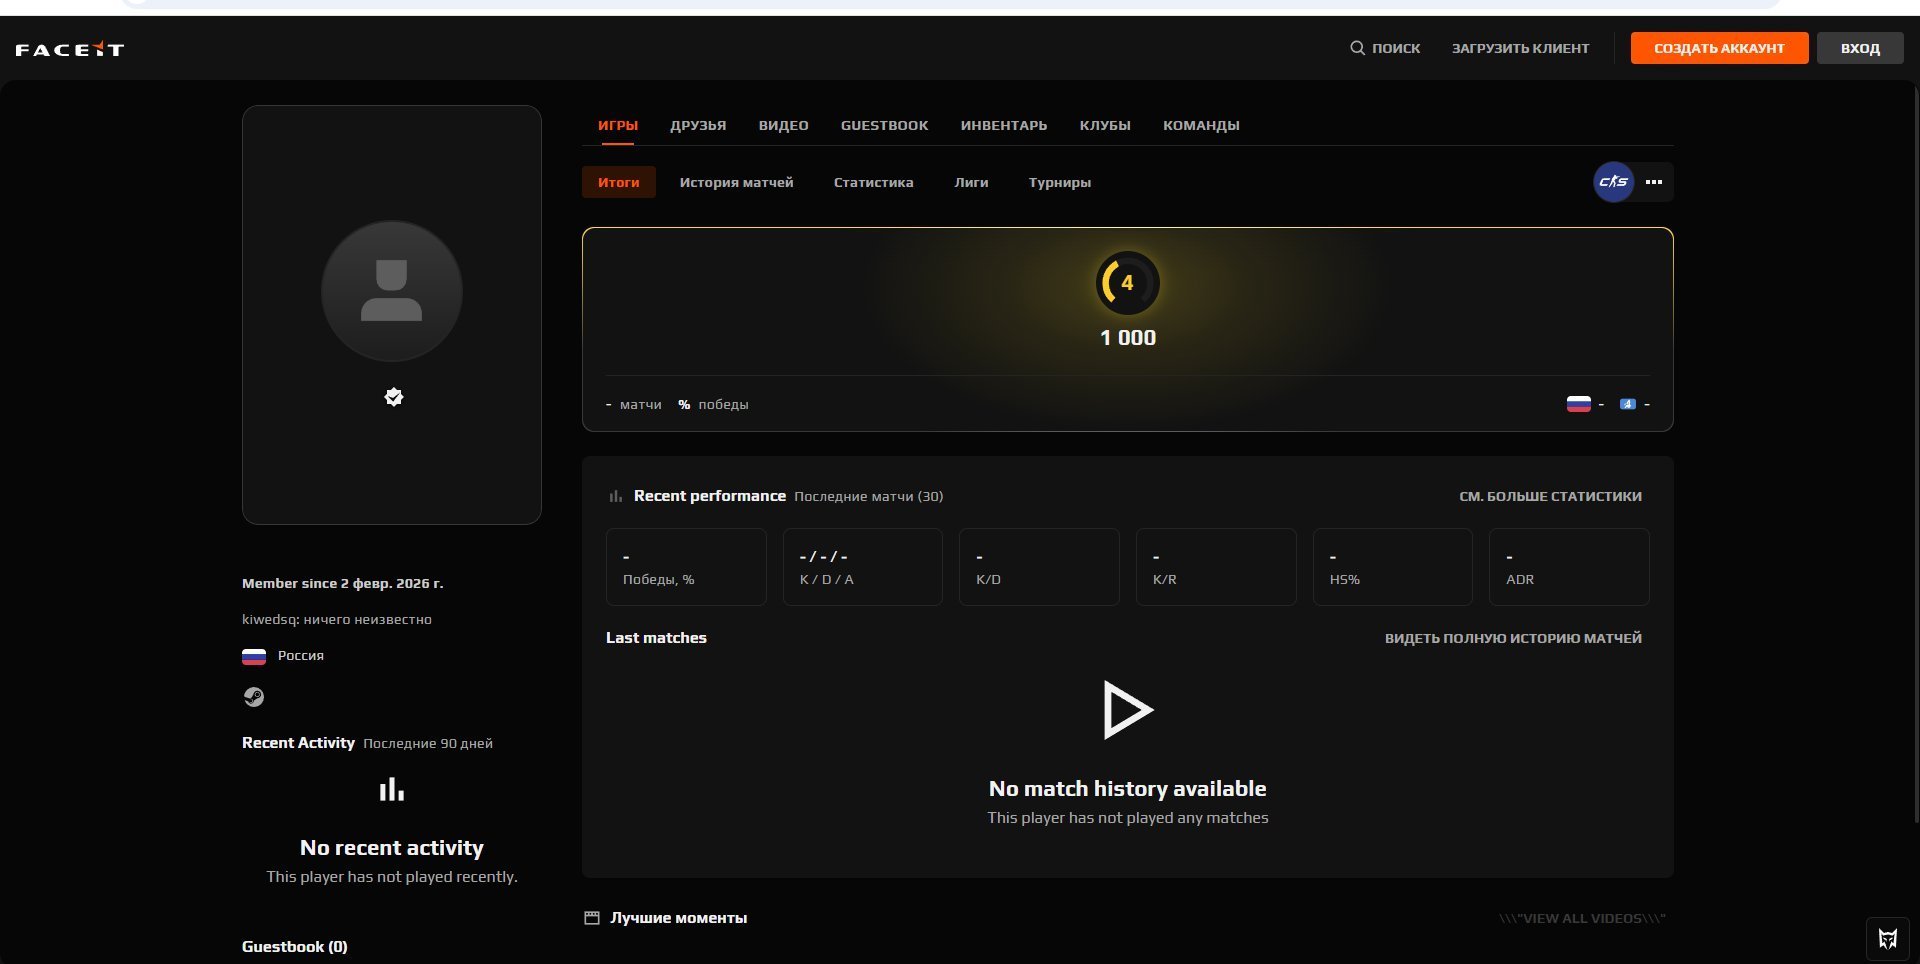Open the Steam profile icon
The height and width of the screenshot is (964, 1920).
tap(254, 697)
